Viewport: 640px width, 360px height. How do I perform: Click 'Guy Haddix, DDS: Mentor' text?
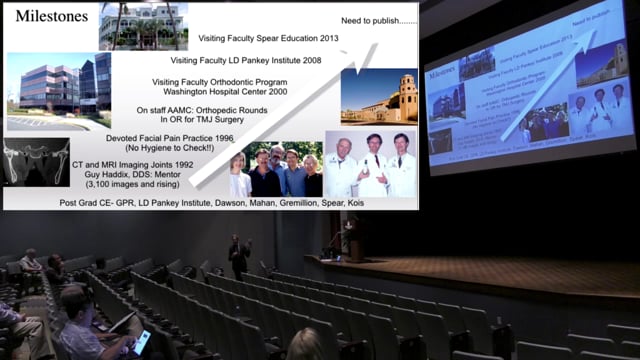click(133, 174)
